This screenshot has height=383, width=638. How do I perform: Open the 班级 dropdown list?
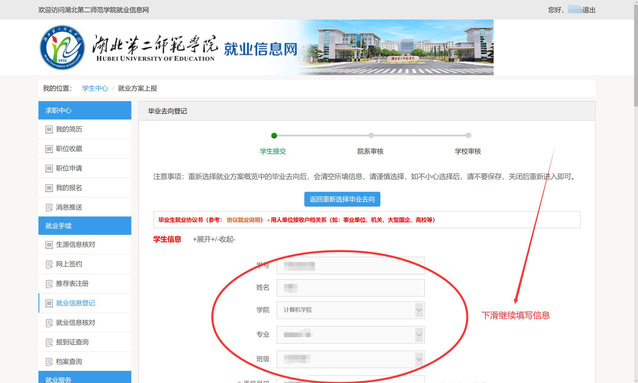click(x=350, y=359)
